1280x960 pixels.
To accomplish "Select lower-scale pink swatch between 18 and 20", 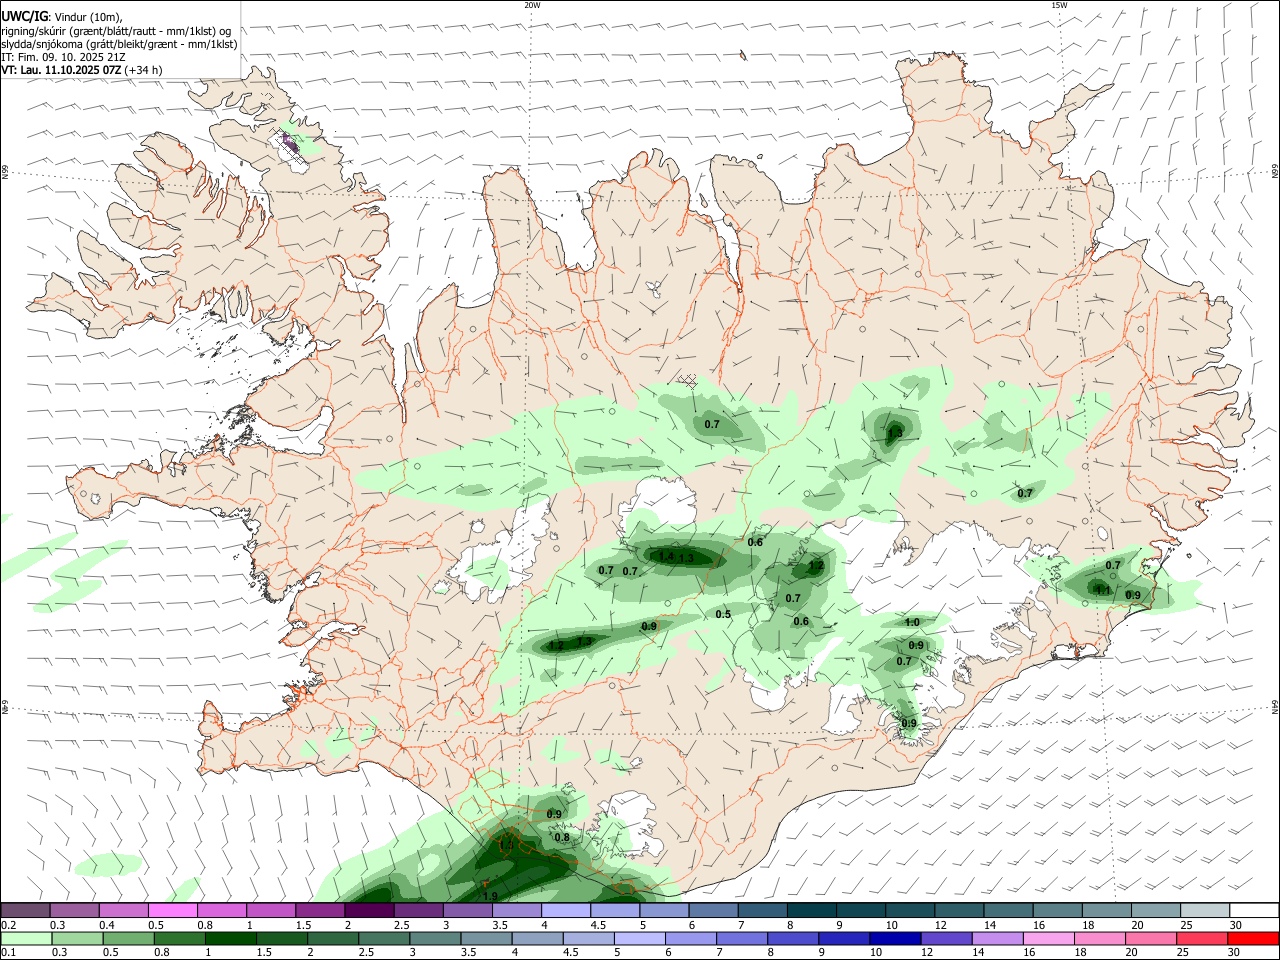I will tap(1099, 938).
